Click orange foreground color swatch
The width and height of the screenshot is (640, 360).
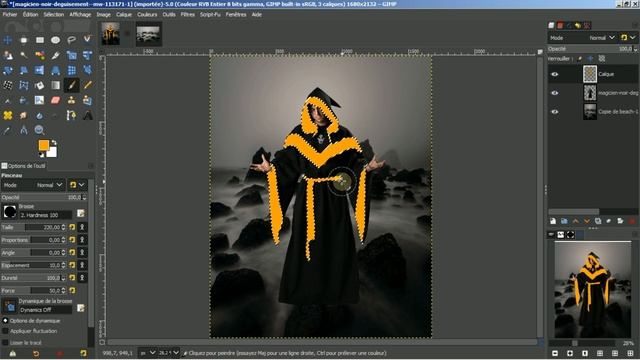tap(43, 144)
